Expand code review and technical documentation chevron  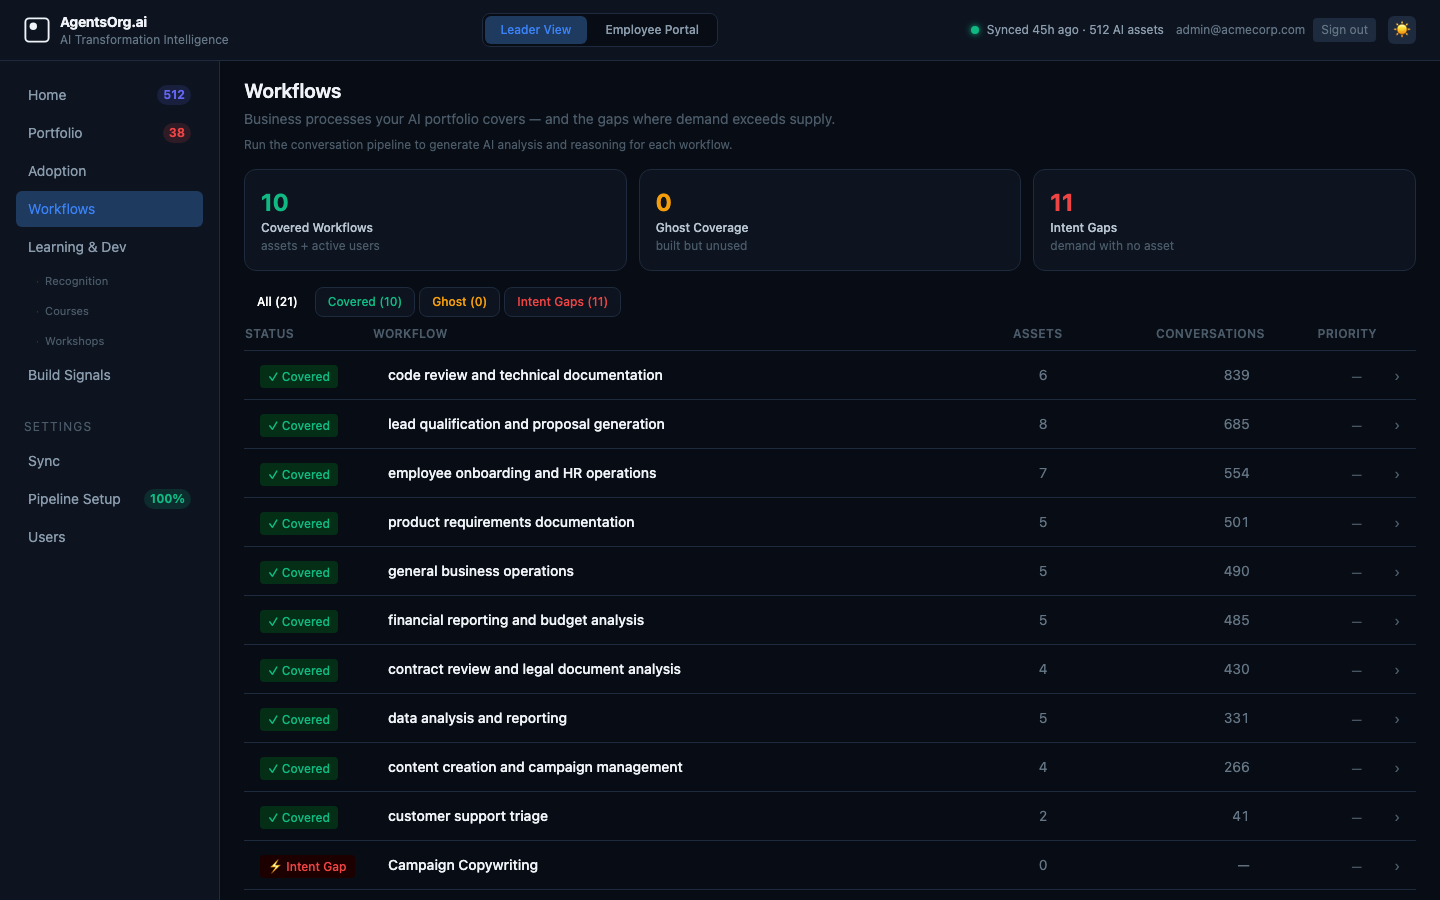(1396, 376)
